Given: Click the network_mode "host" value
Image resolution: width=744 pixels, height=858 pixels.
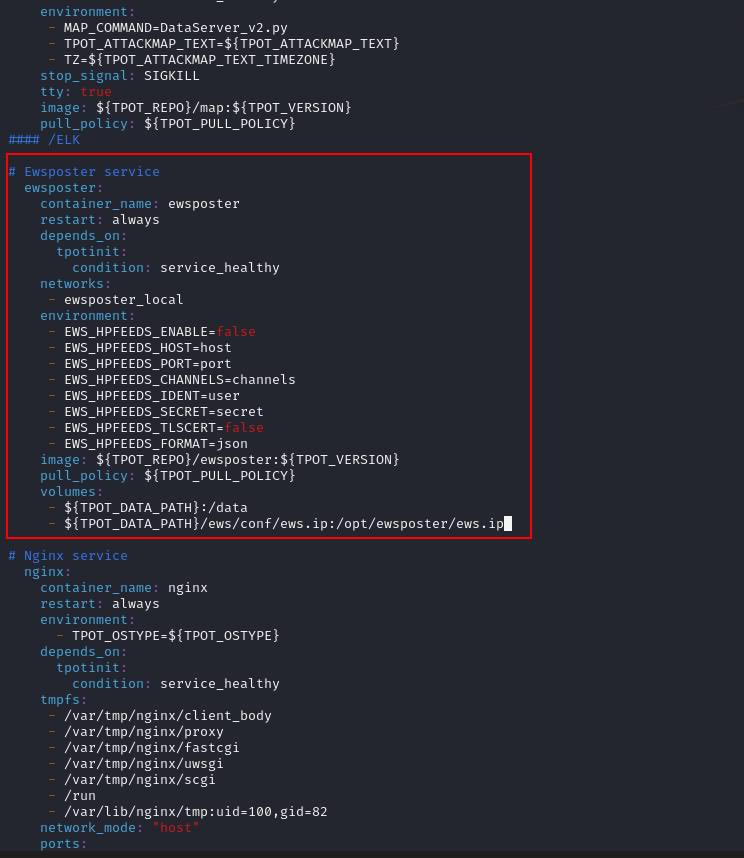Looking at the screenshot, I should pyautogui.click(x=175, y=828).
